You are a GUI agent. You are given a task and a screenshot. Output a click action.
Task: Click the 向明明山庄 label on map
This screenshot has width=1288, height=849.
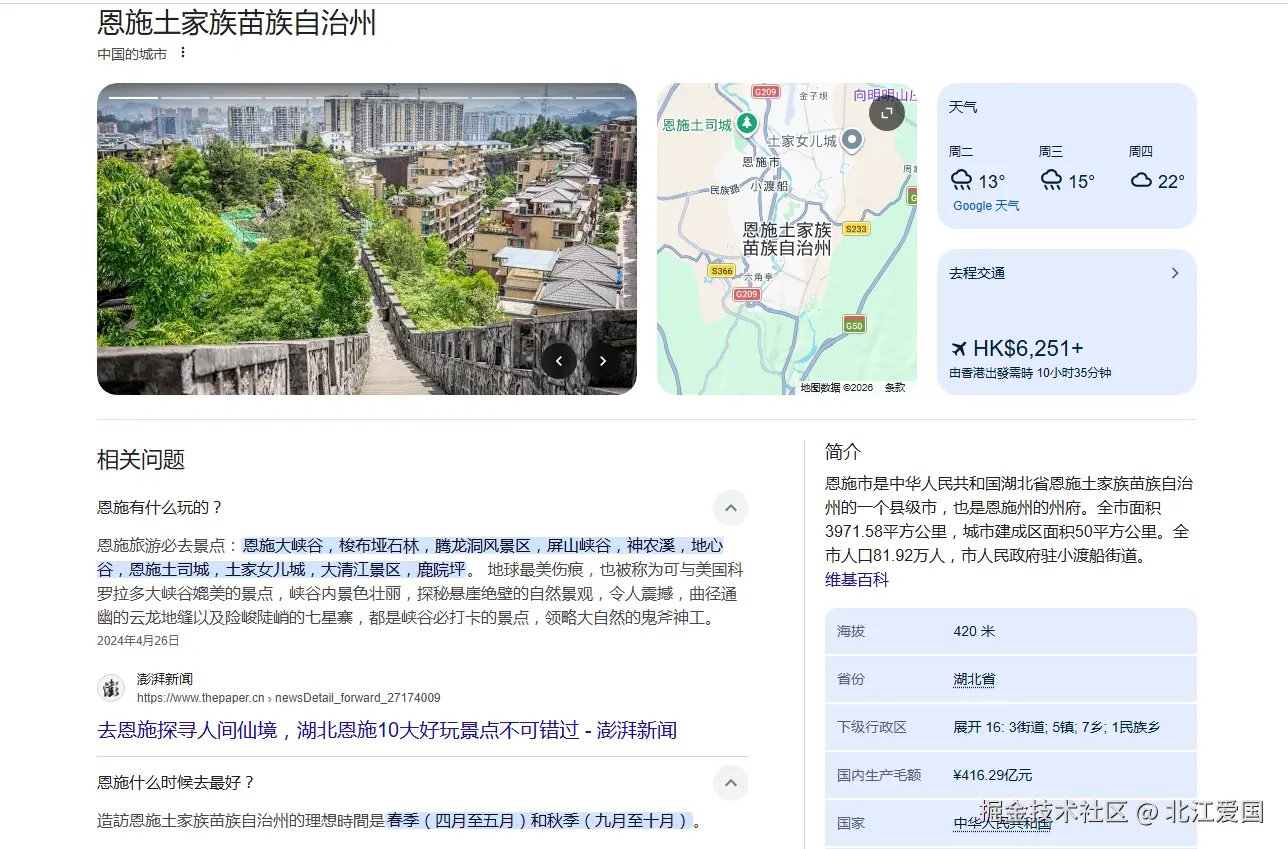884,95
